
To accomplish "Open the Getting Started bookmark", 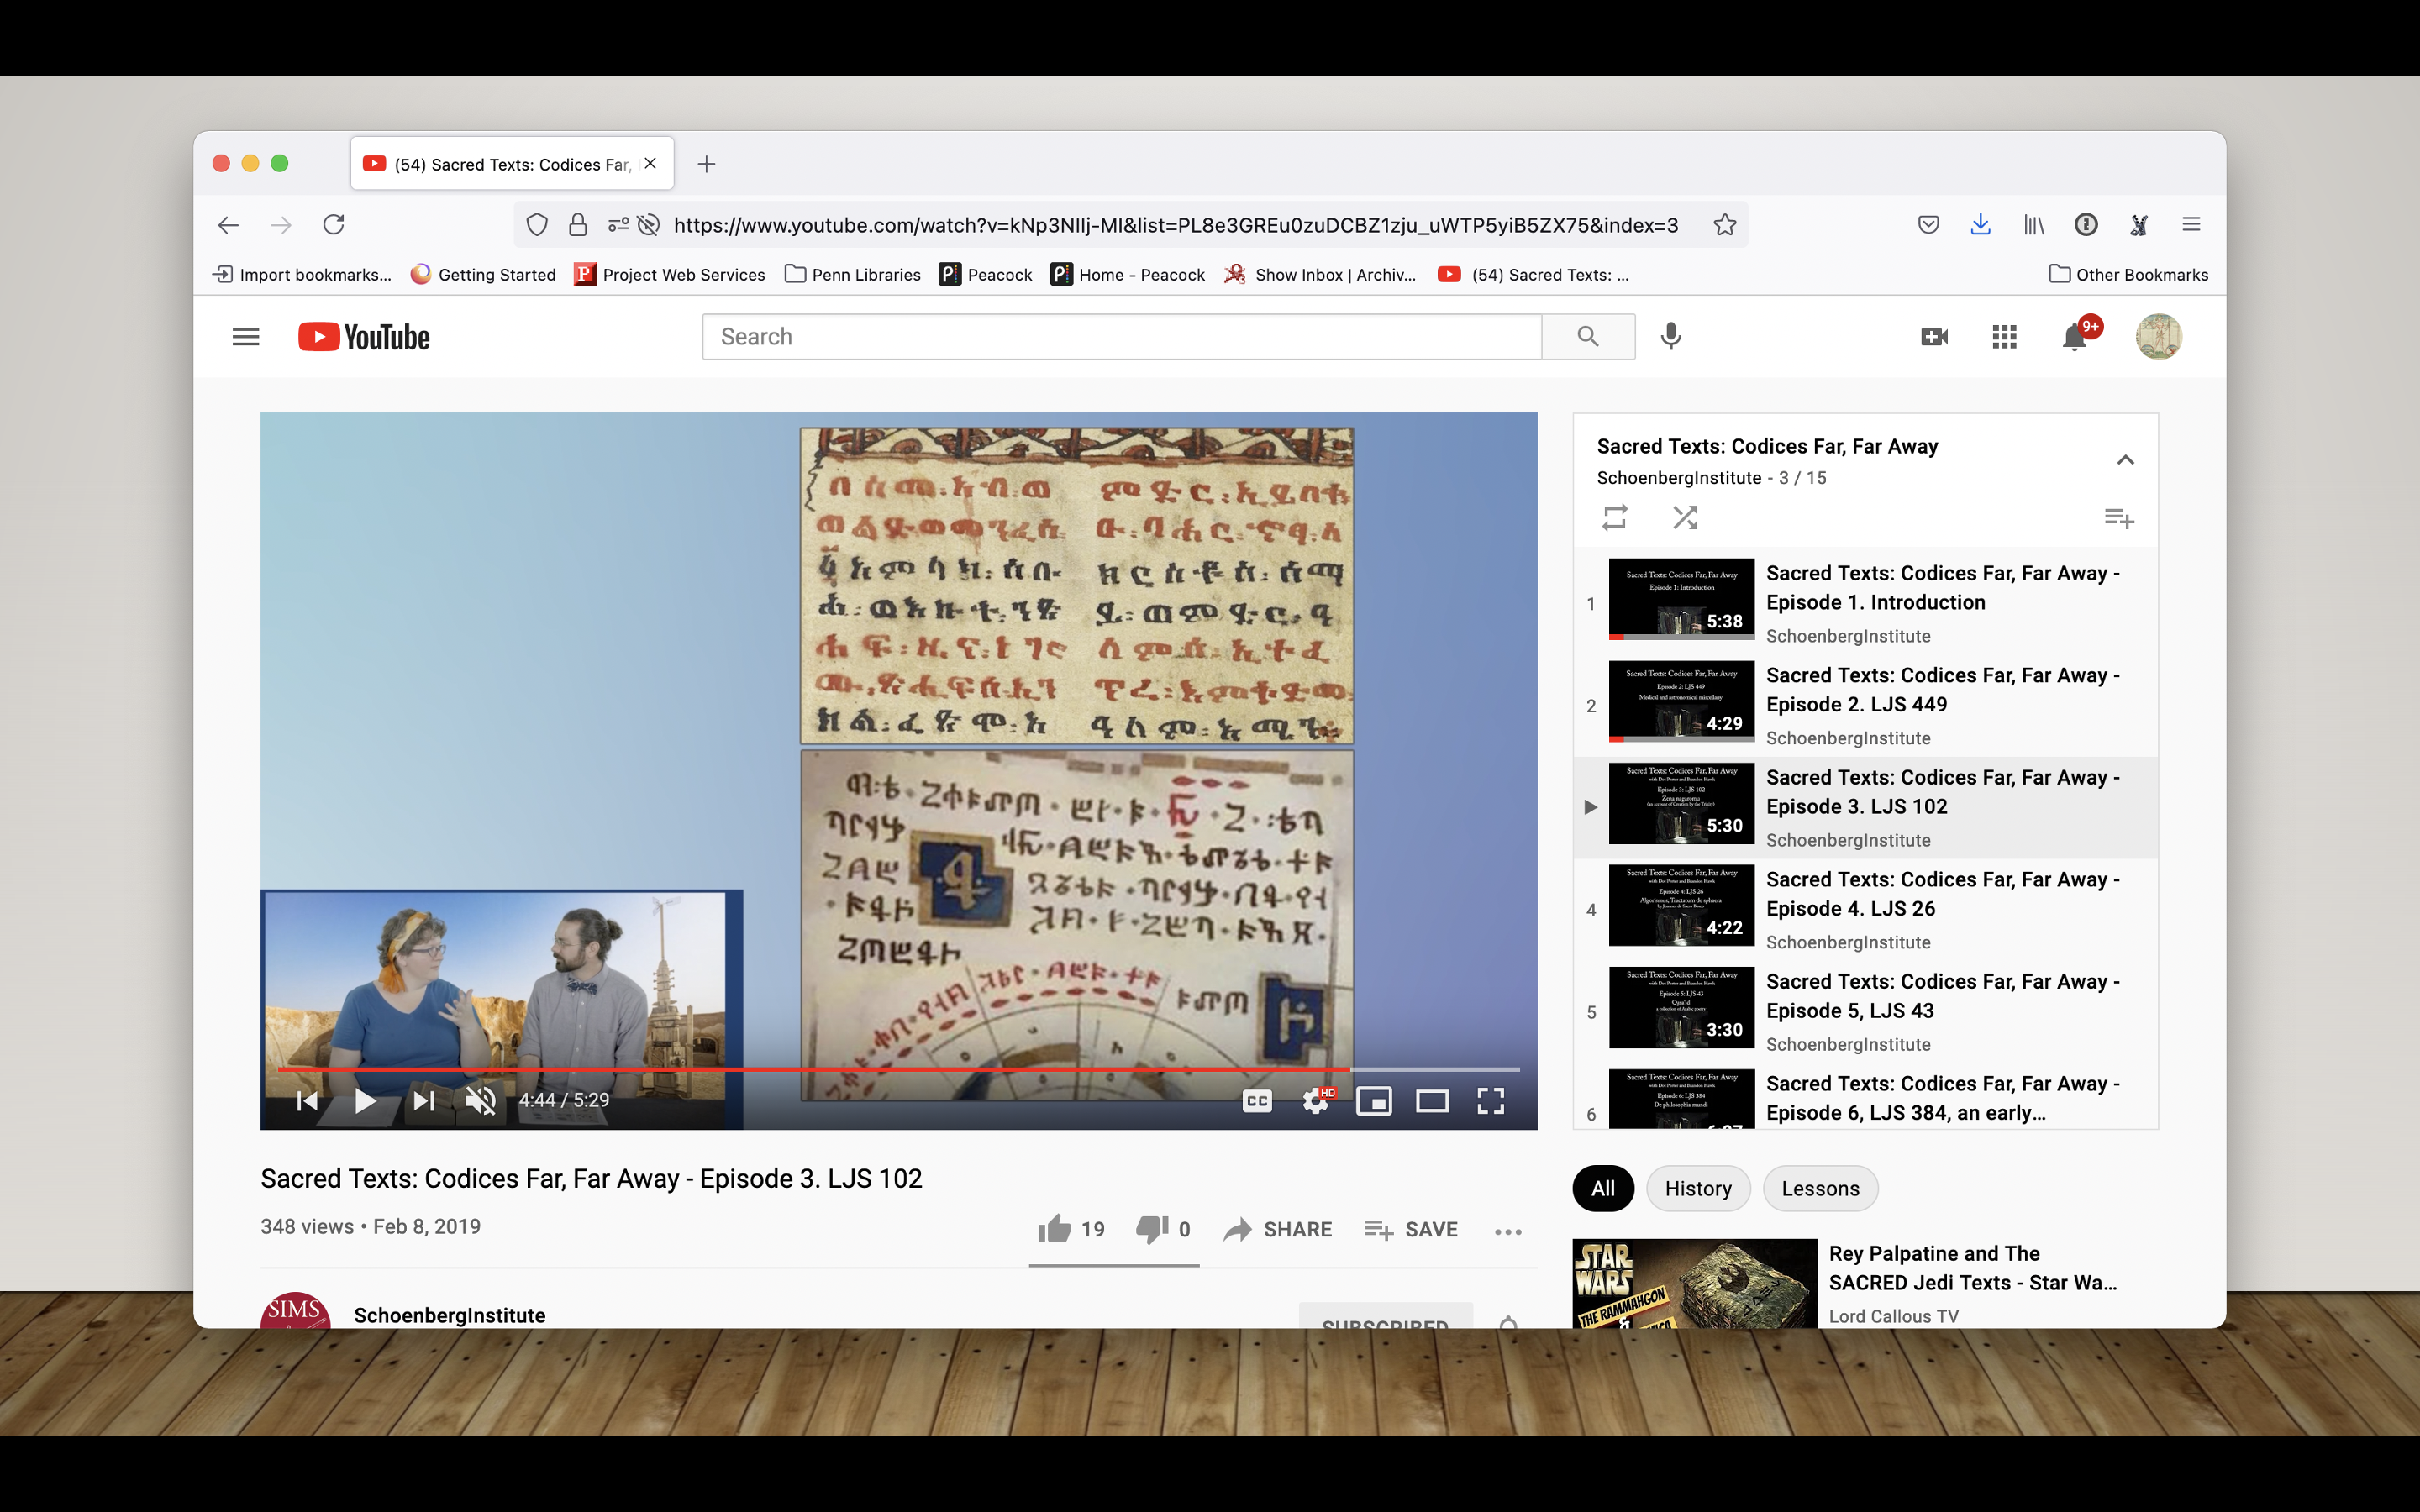I will click(x=483, y=274).
